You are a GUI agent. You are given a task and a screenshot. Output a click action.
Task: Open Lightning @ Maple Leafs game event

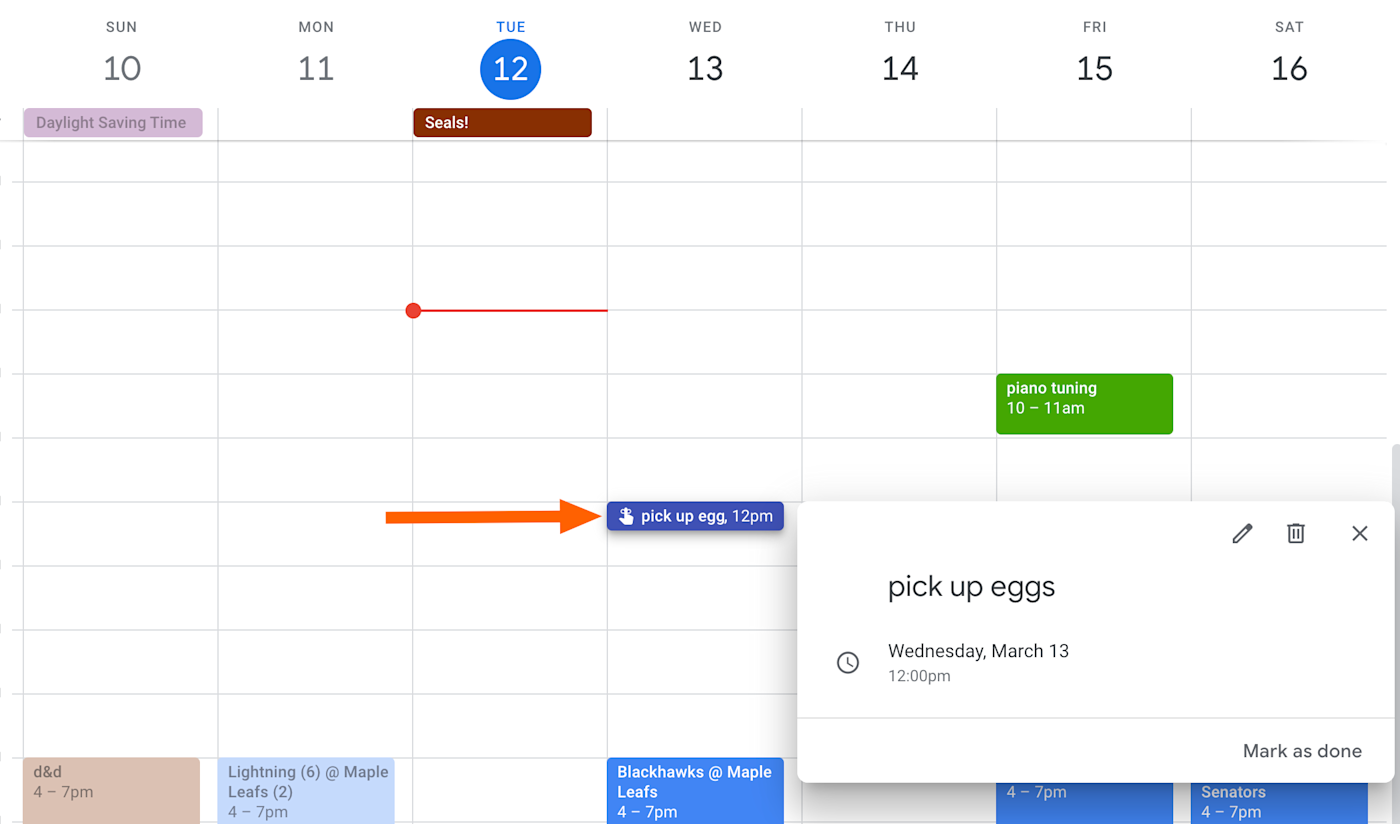point(306,790)
